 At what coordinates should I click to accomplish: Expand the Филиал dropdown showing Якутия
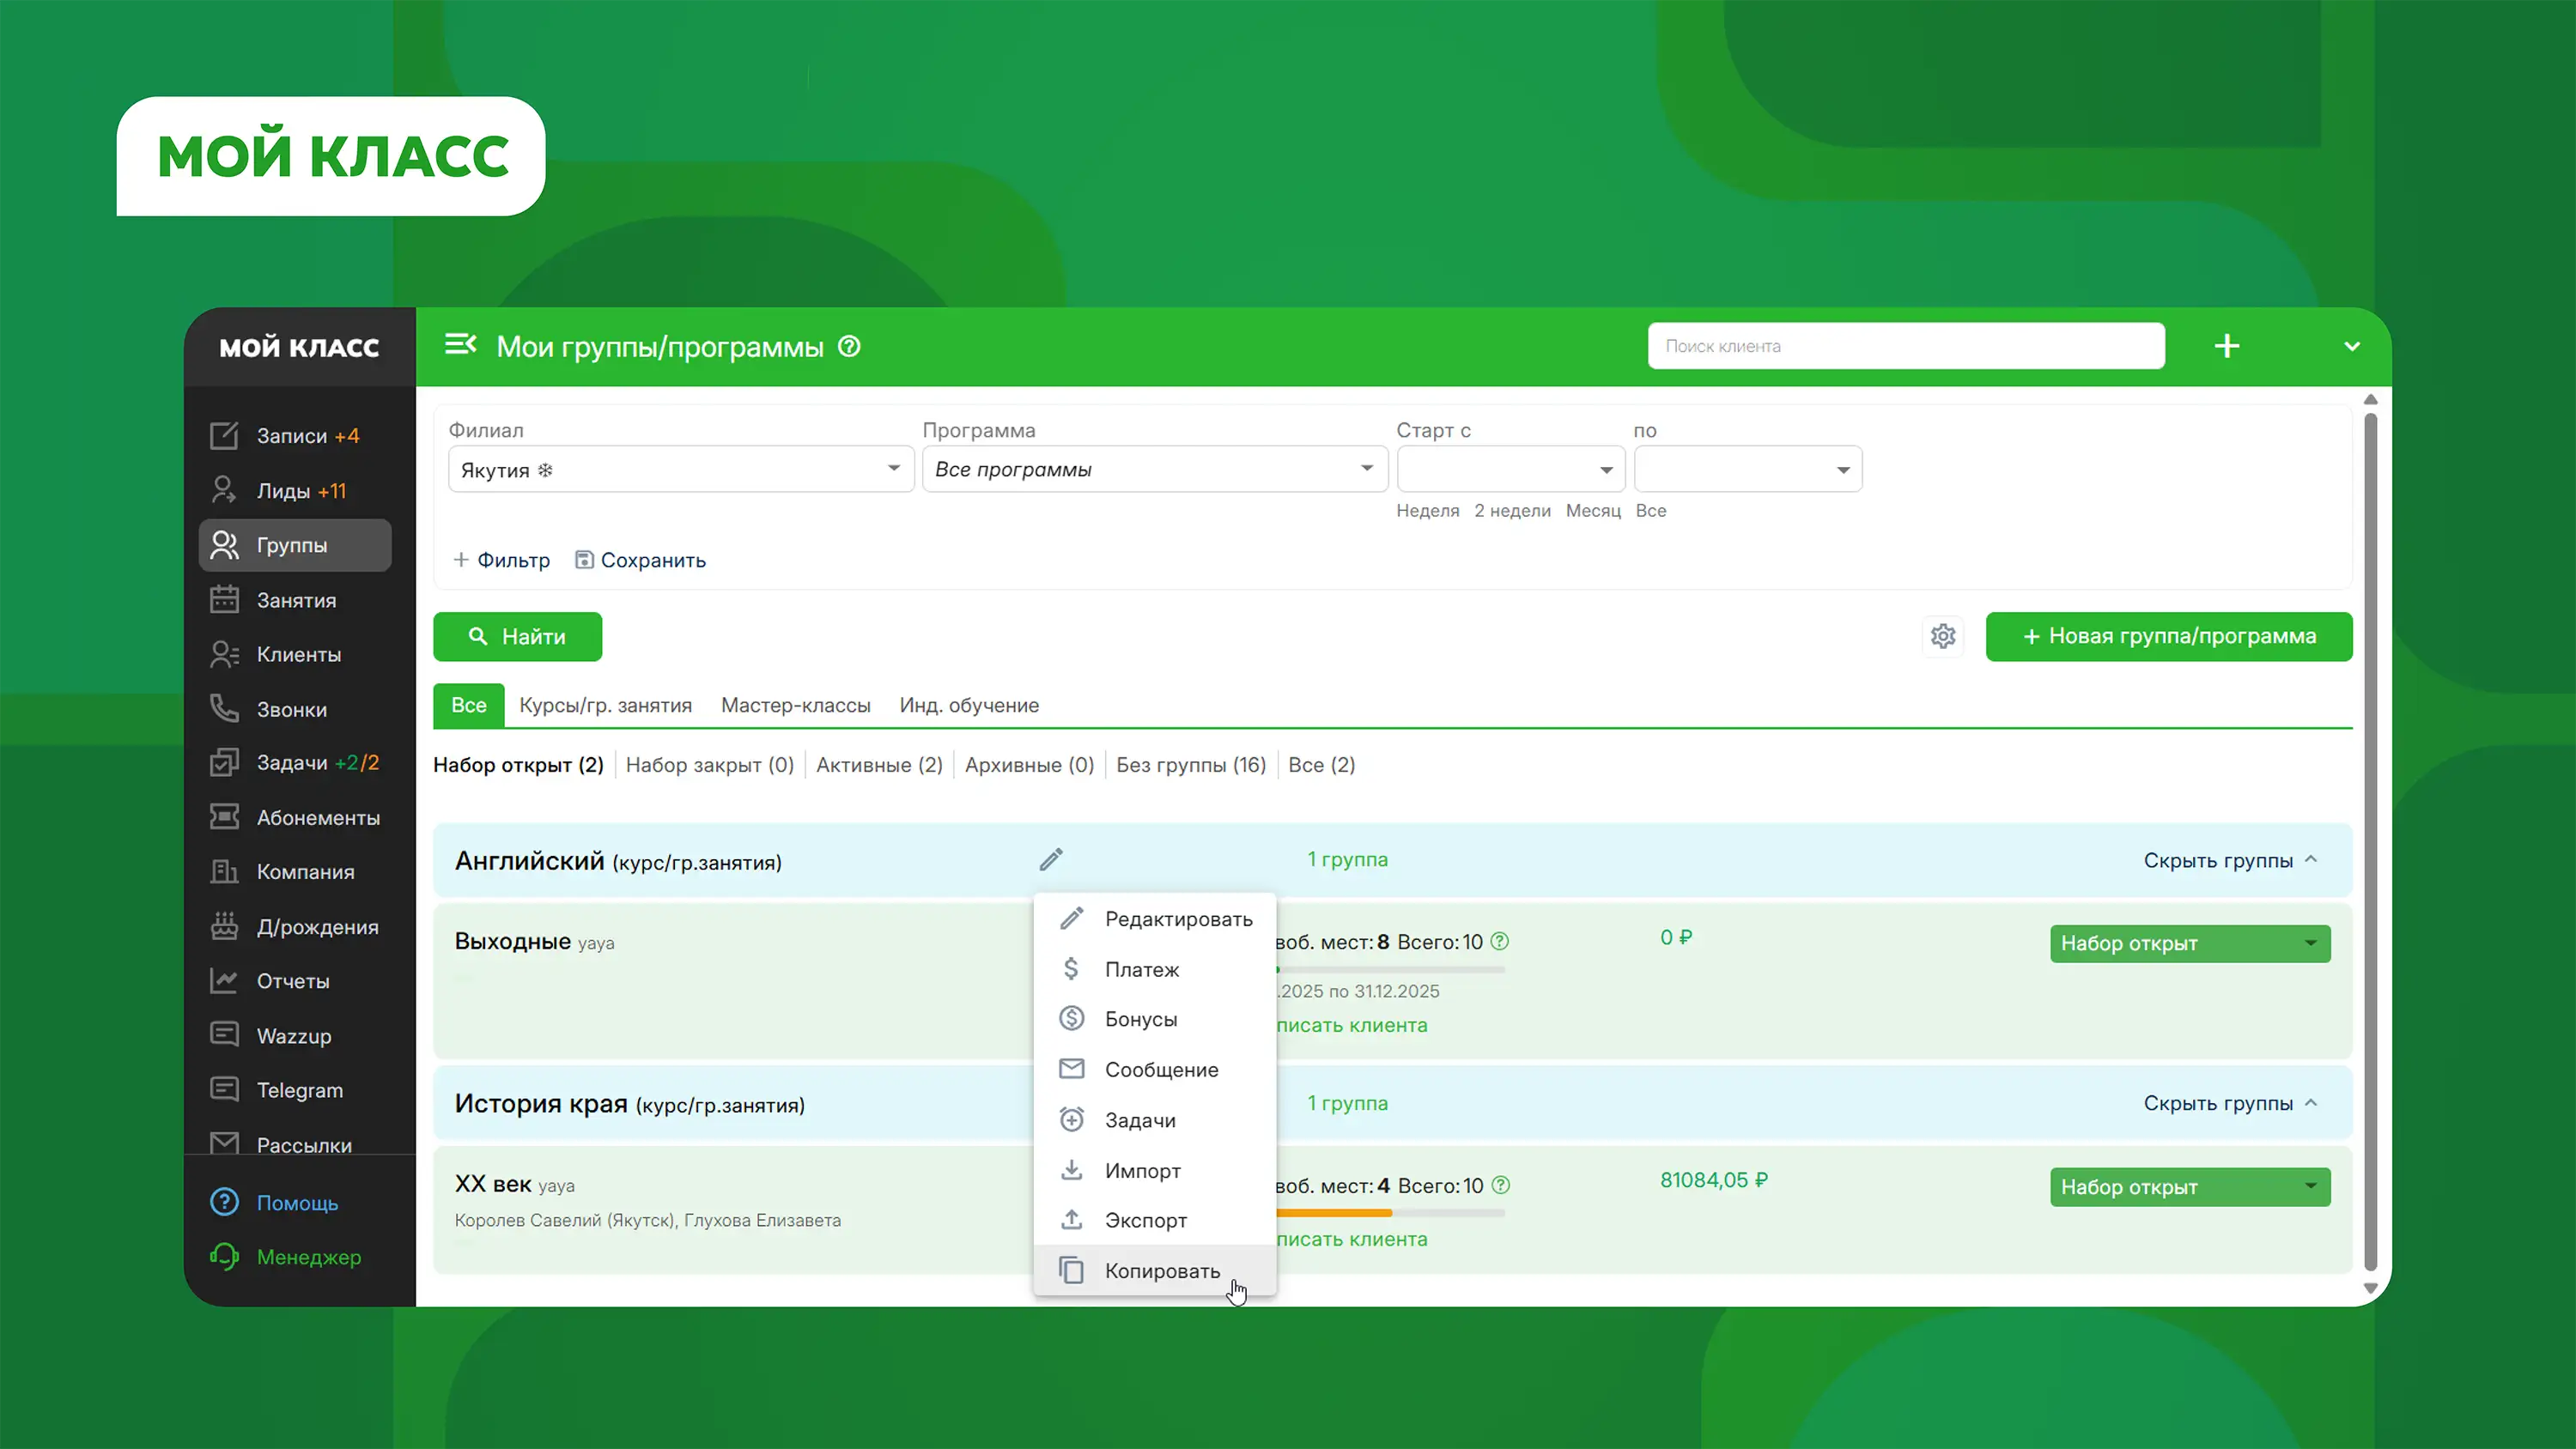click(680, 470)
